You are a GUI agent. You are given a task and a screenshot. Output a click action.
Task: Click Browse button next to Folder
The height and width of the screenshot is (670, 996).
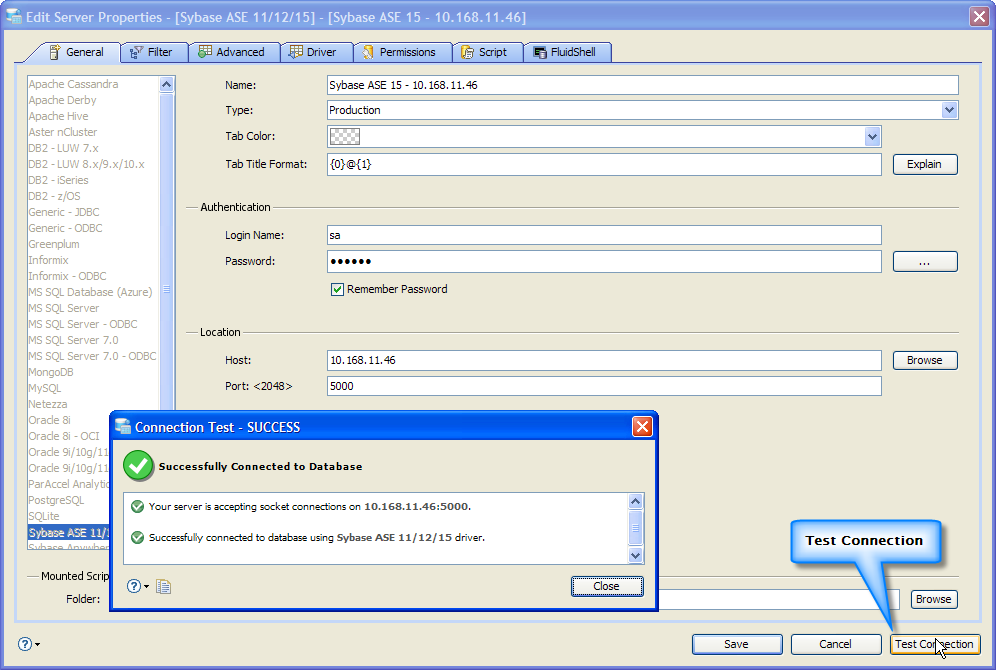[x=934, y=599]
